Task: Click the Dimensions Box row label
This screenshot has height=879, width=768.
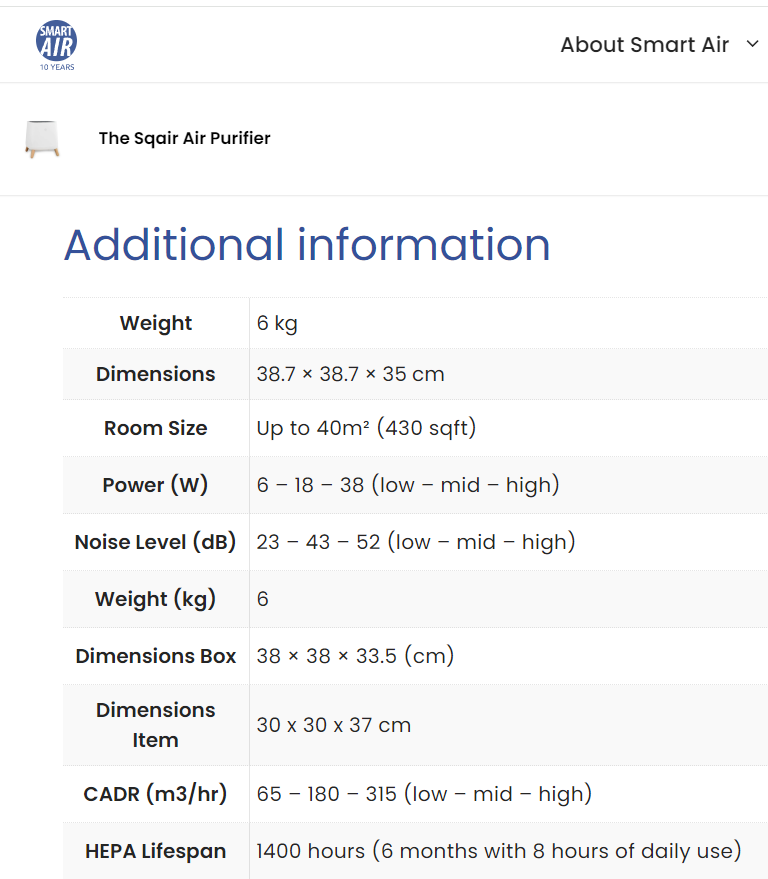Action: tap(155, 656)
